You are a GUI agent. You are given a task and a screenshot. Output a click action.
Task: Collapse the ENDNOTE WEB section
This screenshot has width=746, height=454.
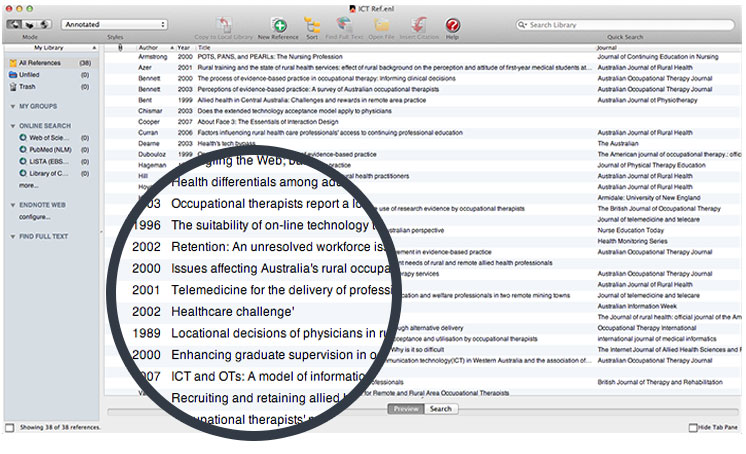(x=13, y=205)
